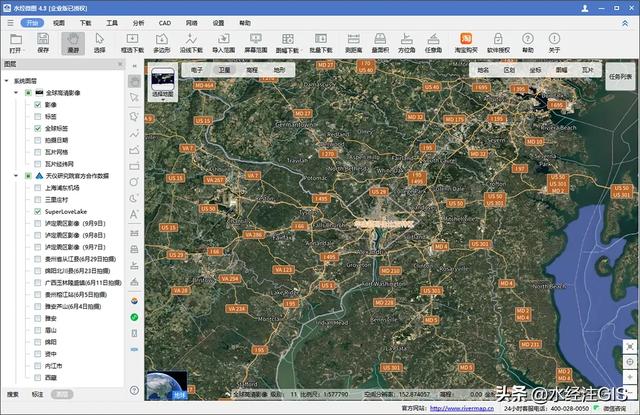
Task: Click the 框选下载 toolbar icon
Action: 133,41
